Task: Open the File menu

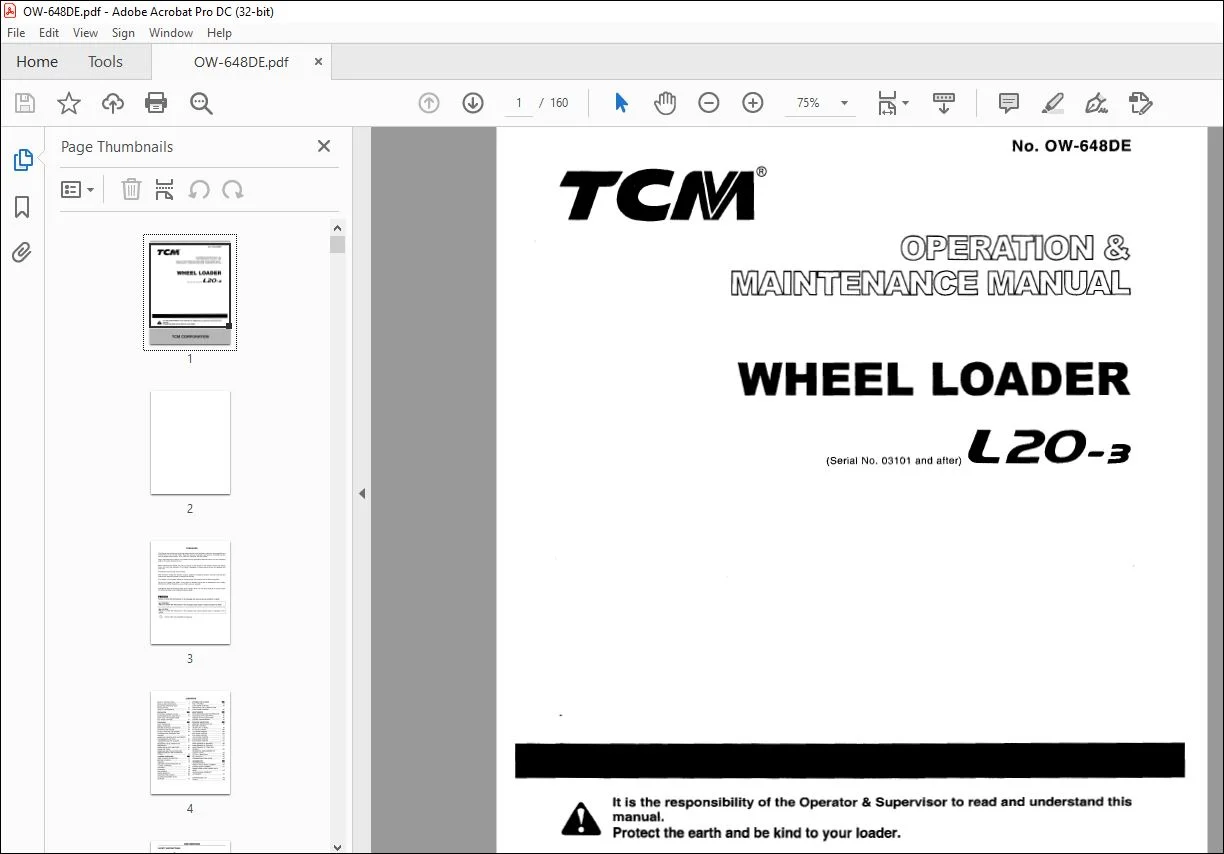Action: (x=16, y=33)
